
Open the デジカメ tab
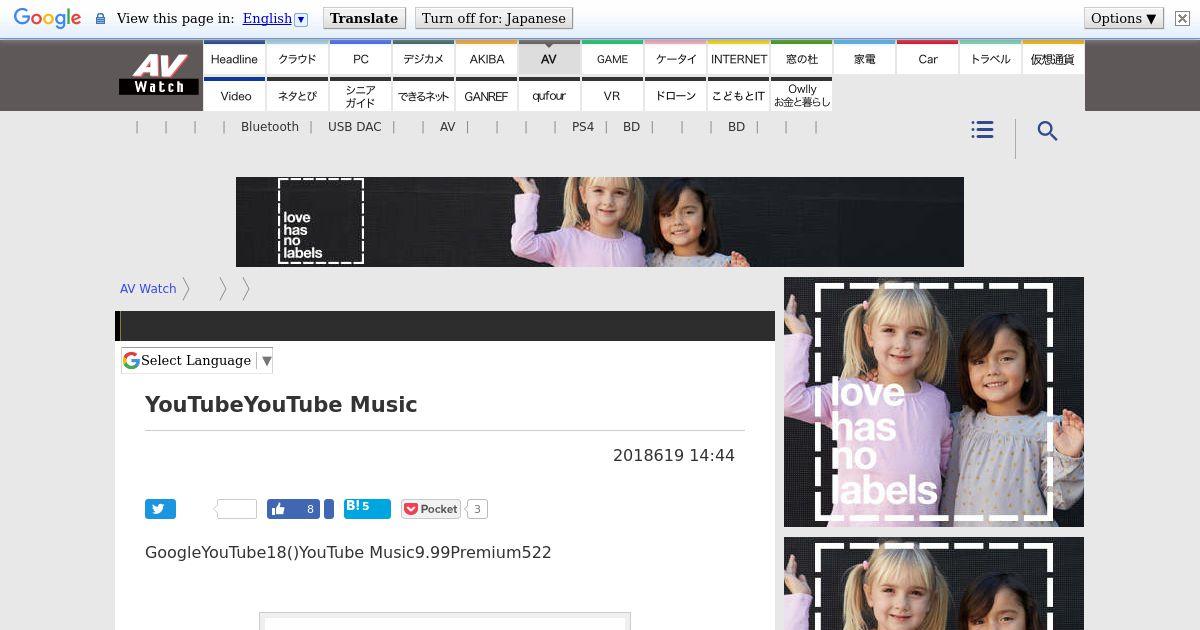click(x=424, y=59)
